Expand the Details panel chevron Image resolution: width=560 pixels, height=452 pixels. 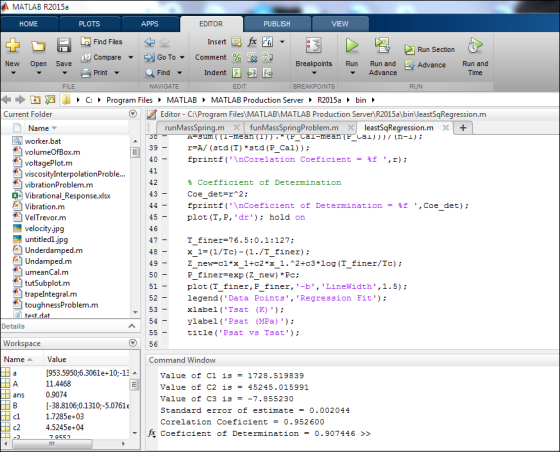click(132, 326)
